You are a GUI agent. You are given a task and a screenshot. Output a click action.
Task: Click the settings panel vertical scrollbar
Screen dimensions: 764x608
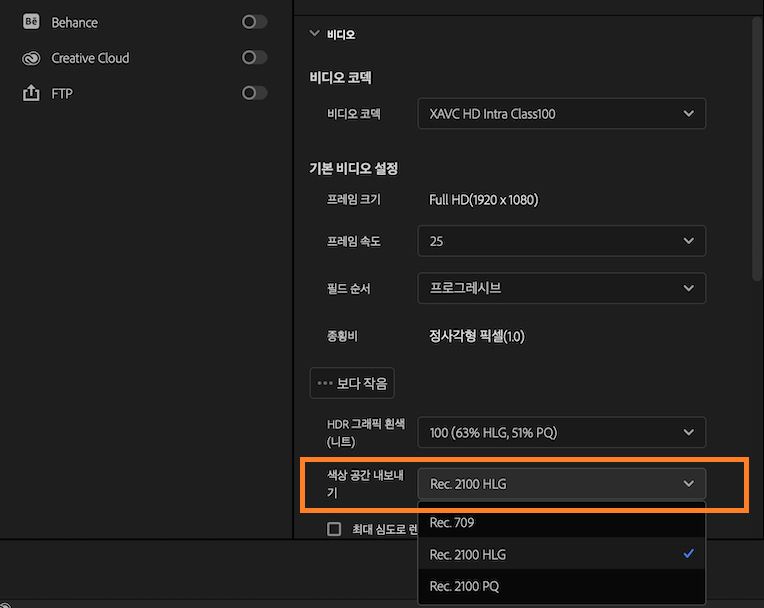757,148
